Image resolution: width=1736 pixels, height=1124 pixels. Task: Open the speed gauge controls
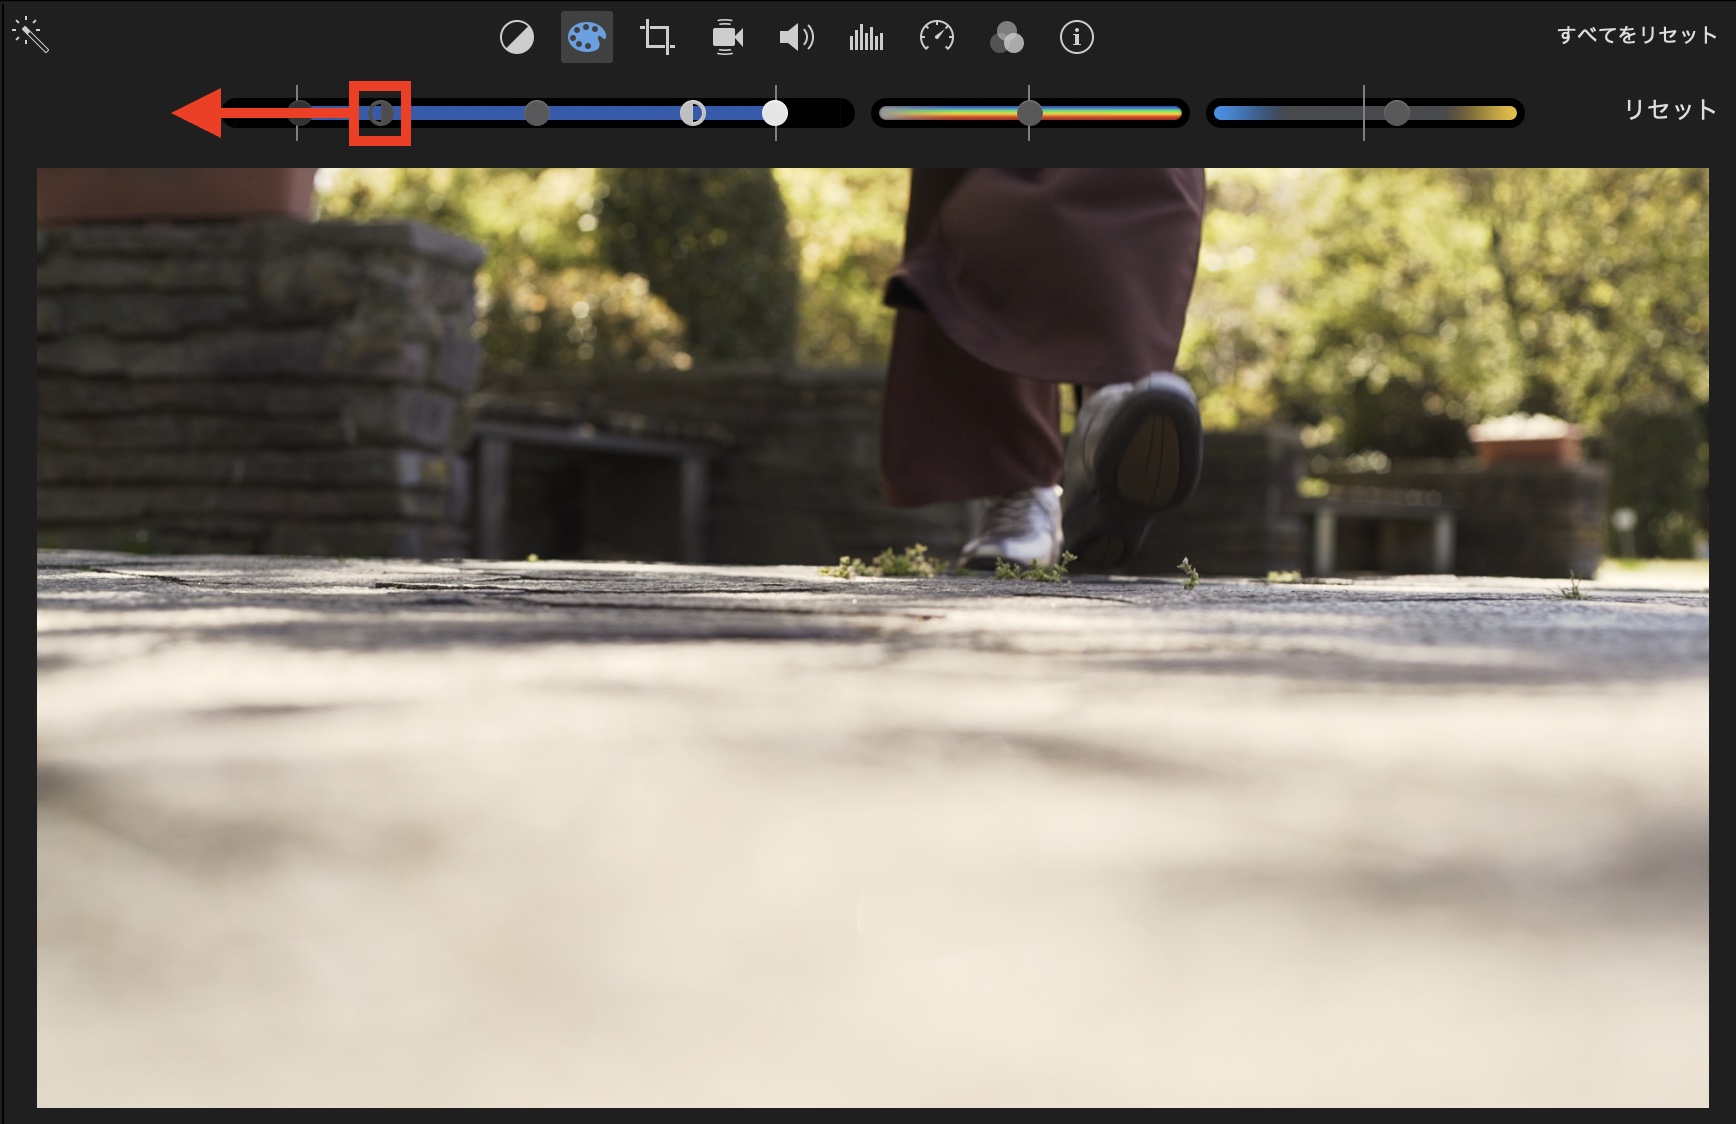point(937,38)
